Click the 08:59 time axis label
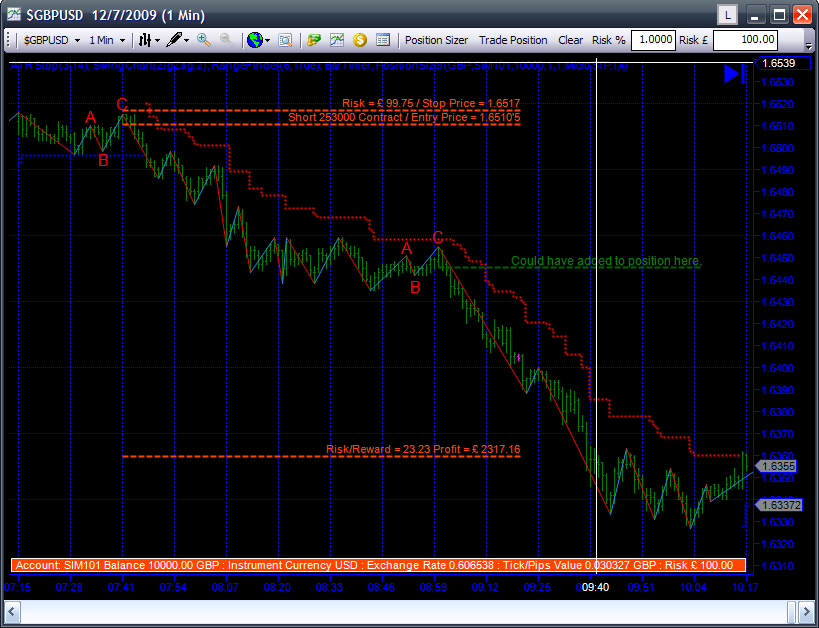This screenshot has height=628, width=819. (433, 587)
